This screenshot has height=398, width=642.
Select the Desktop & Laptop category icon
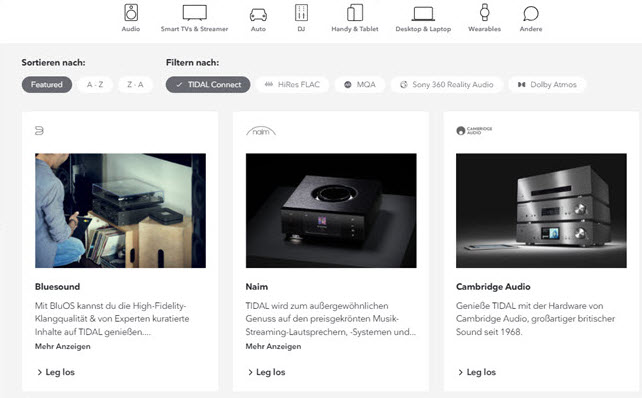coord(423,14)
